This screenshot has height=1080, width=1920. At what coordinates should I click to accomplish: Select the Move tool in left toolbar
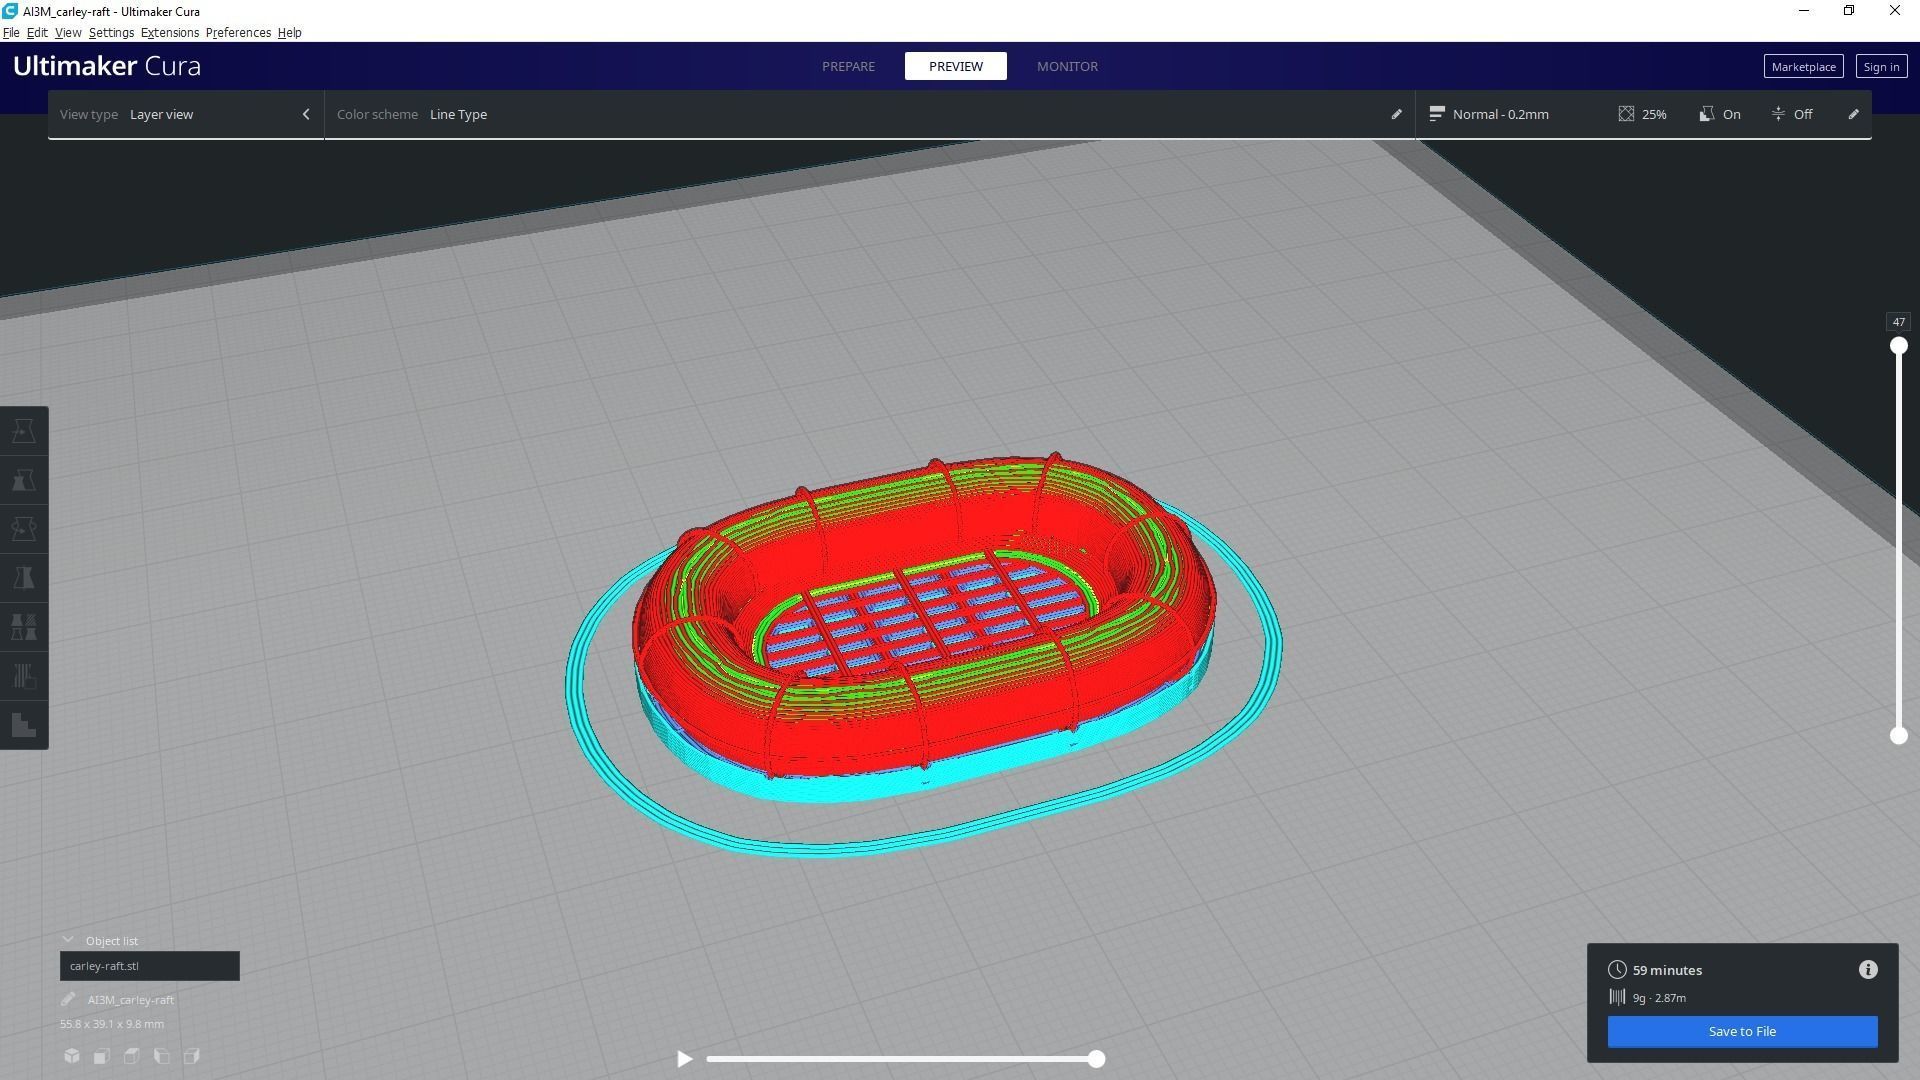coord(24,431)
